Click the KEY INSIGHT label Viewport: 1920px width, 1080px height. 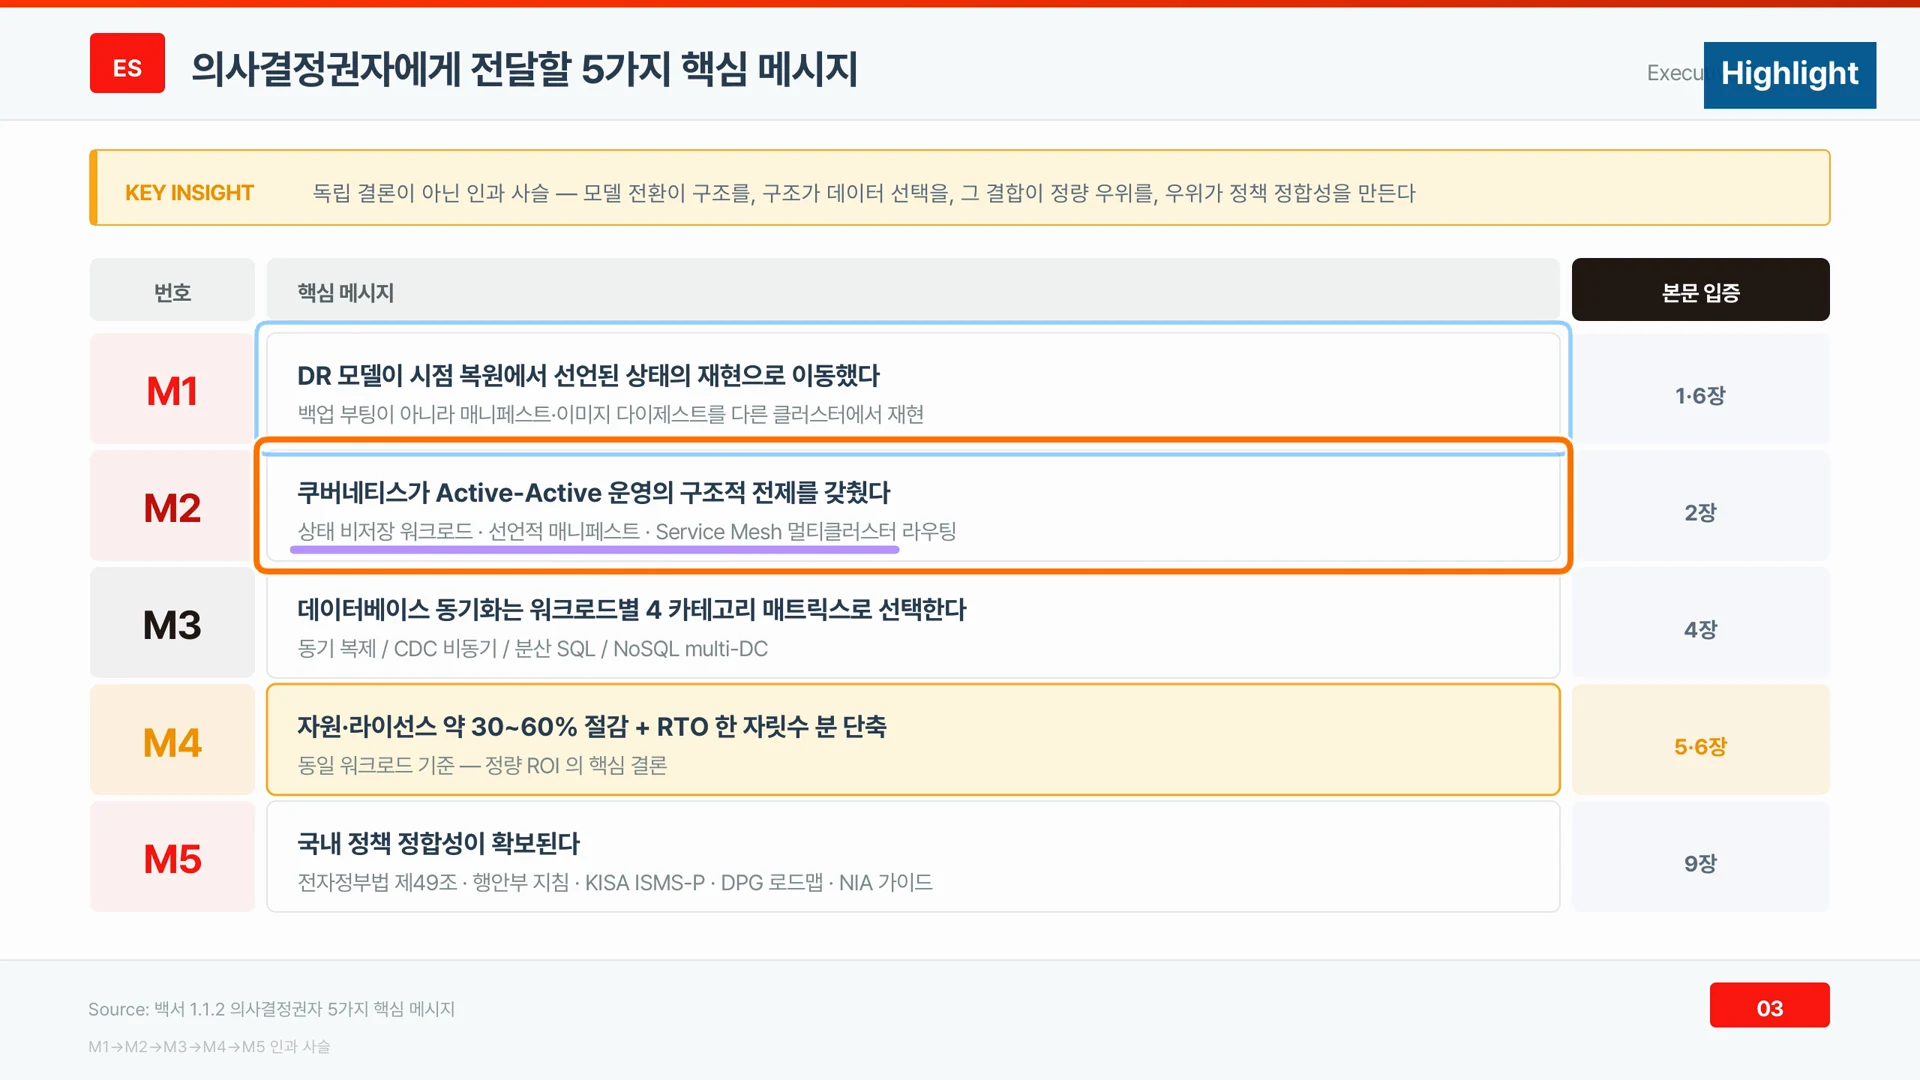click(x=189, y=192)
